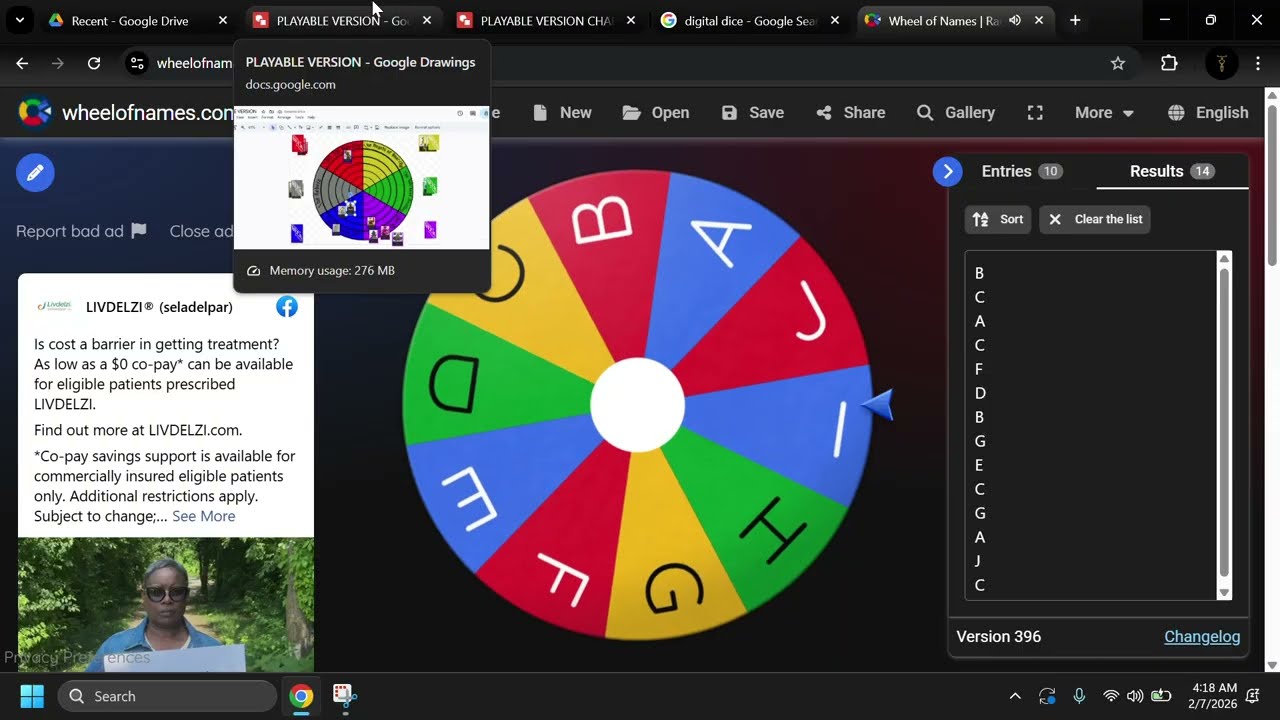
Task: Show hidden tray icons chevron
Action: point(1015,696)
